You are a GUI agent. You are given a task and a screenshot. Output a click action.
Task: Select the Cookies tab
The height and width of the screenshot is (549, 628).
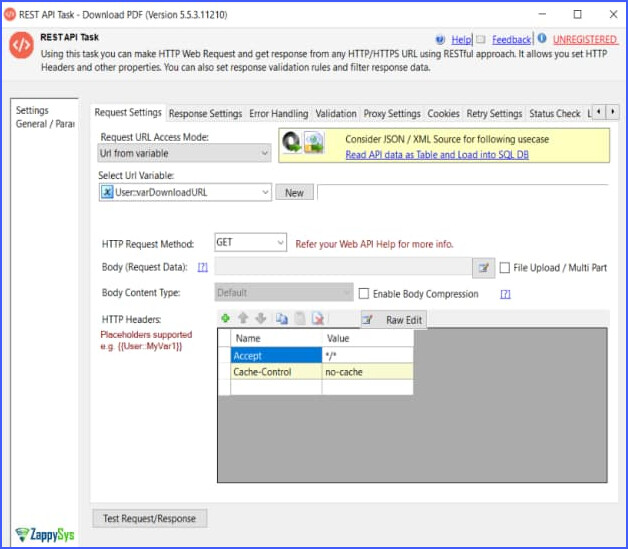point(443,114)
